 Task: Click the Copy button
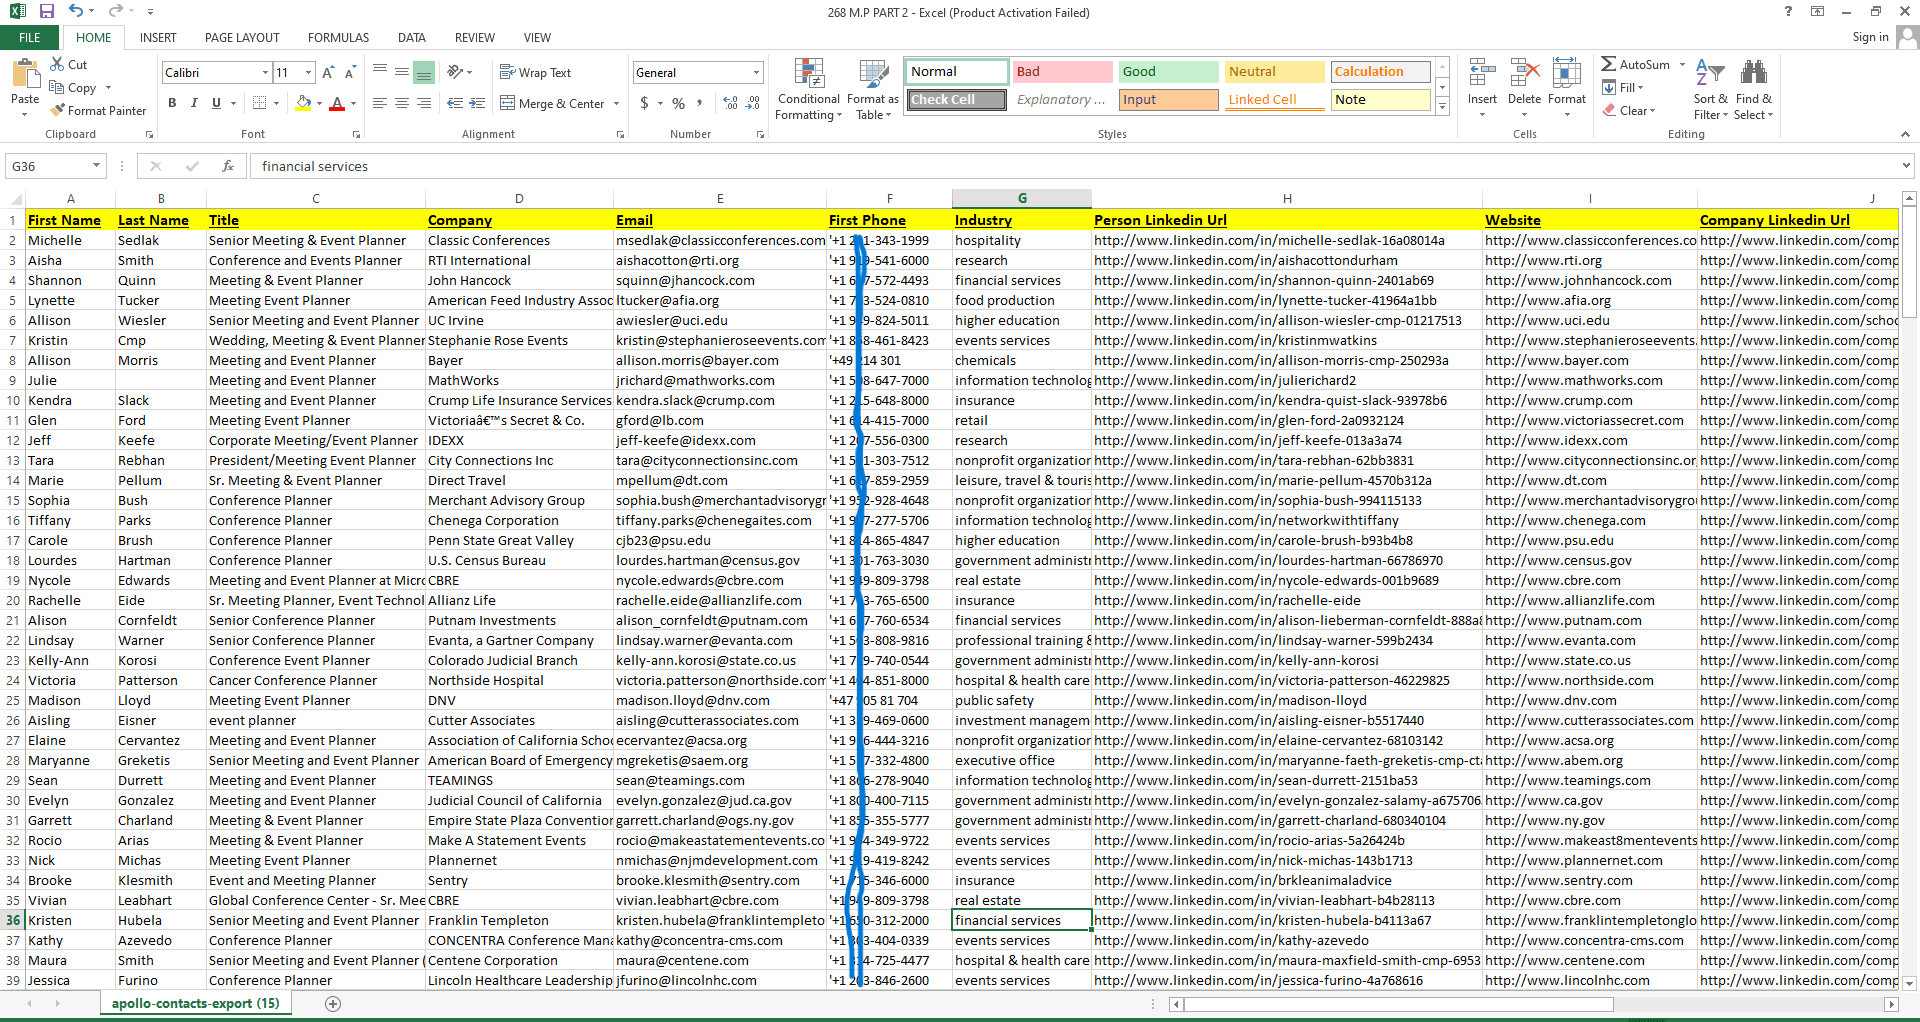tap(73, 87)
